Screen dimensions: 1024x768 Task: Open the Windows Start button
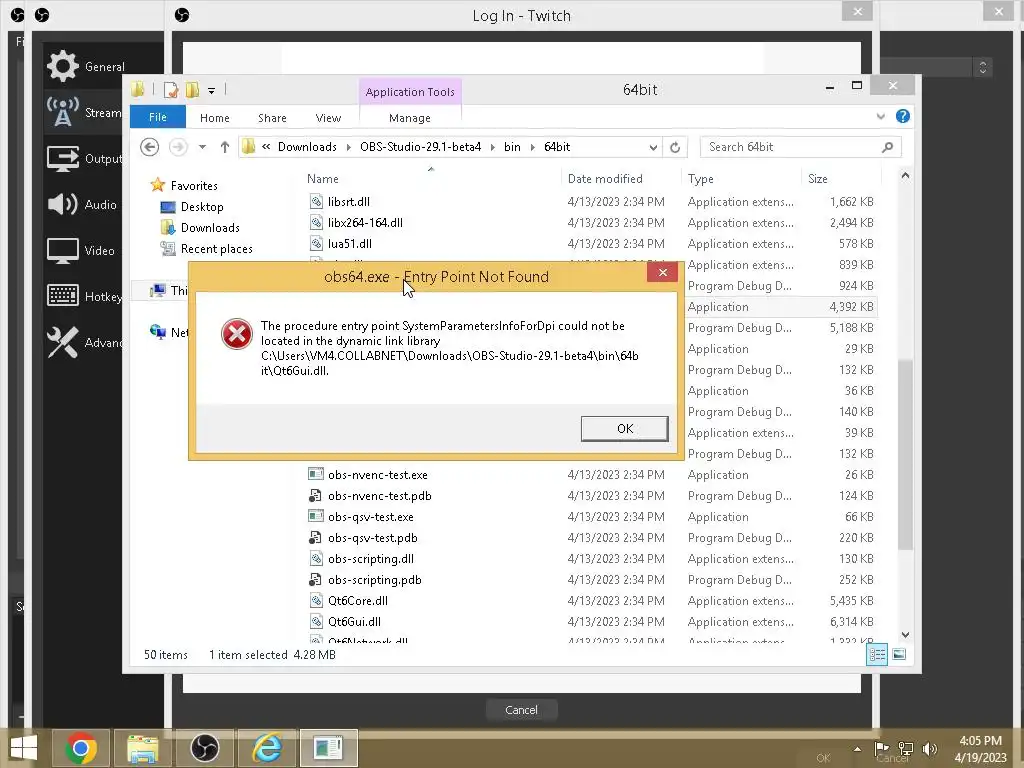[24, 748]
